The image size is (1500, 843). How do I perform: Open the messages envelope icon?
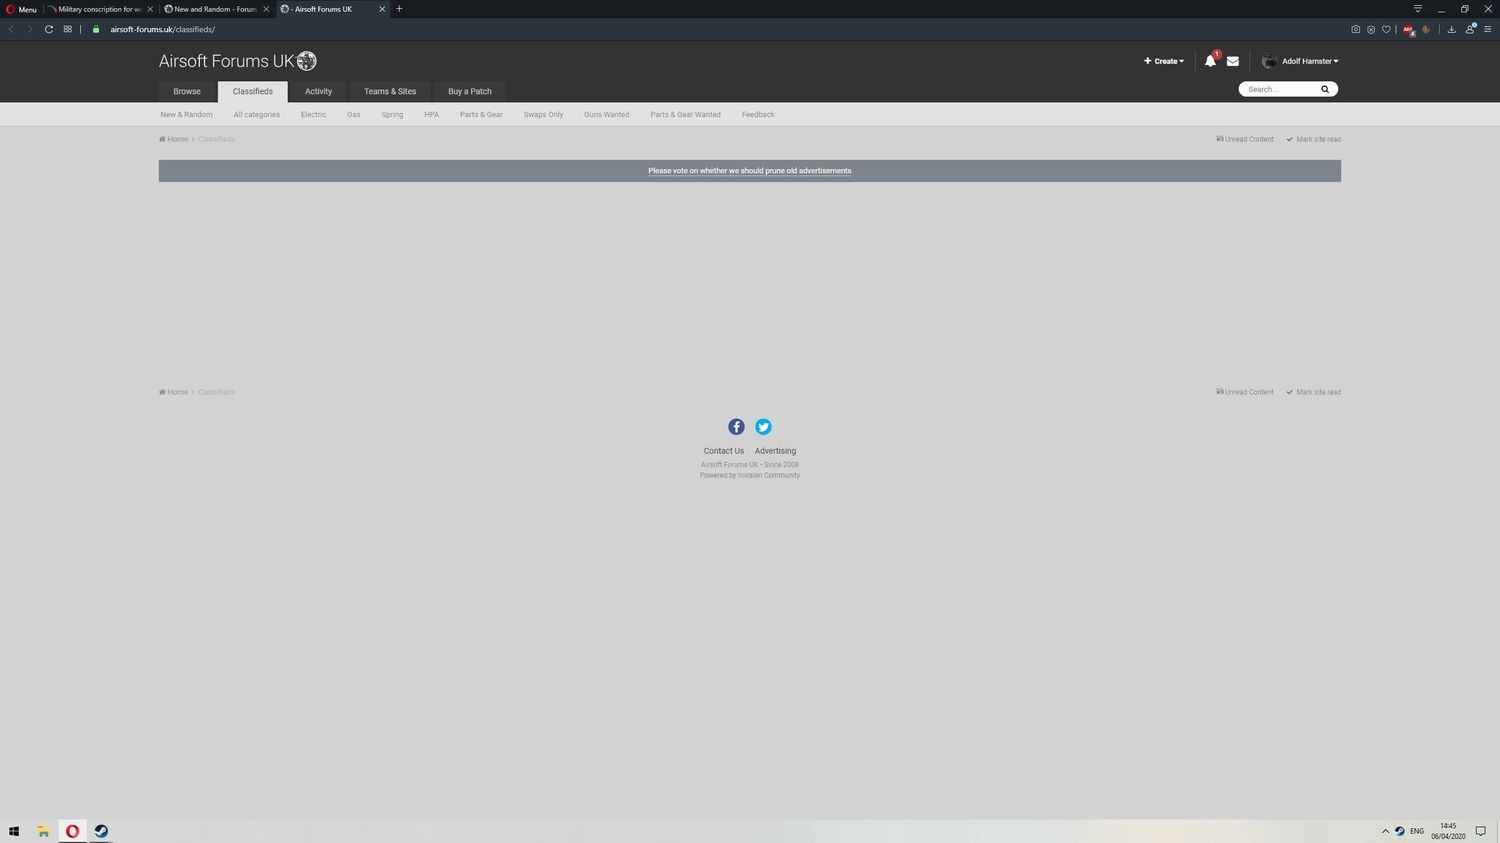click(x=1233, y=61)
